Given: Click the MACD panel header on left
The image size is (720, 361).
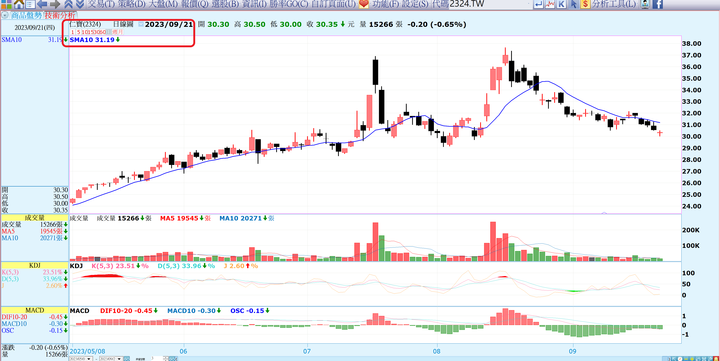Looking at the screenshot, I should [x=34, y=310].
